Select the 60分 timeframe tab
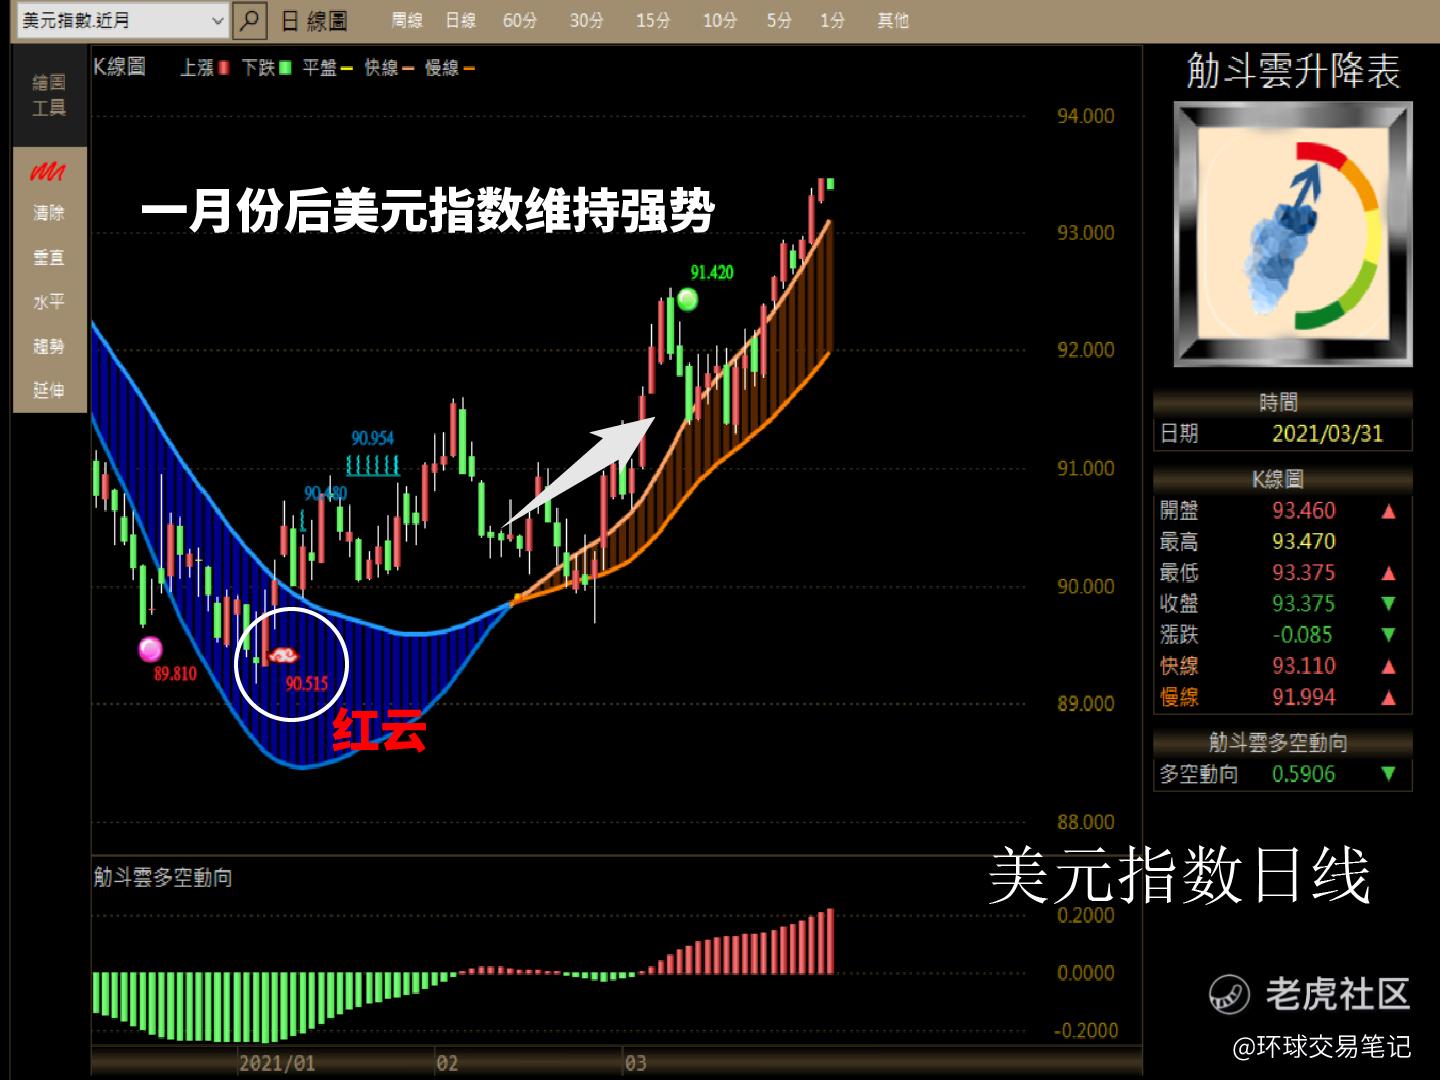1440x1080 pixels. [520, 20]
